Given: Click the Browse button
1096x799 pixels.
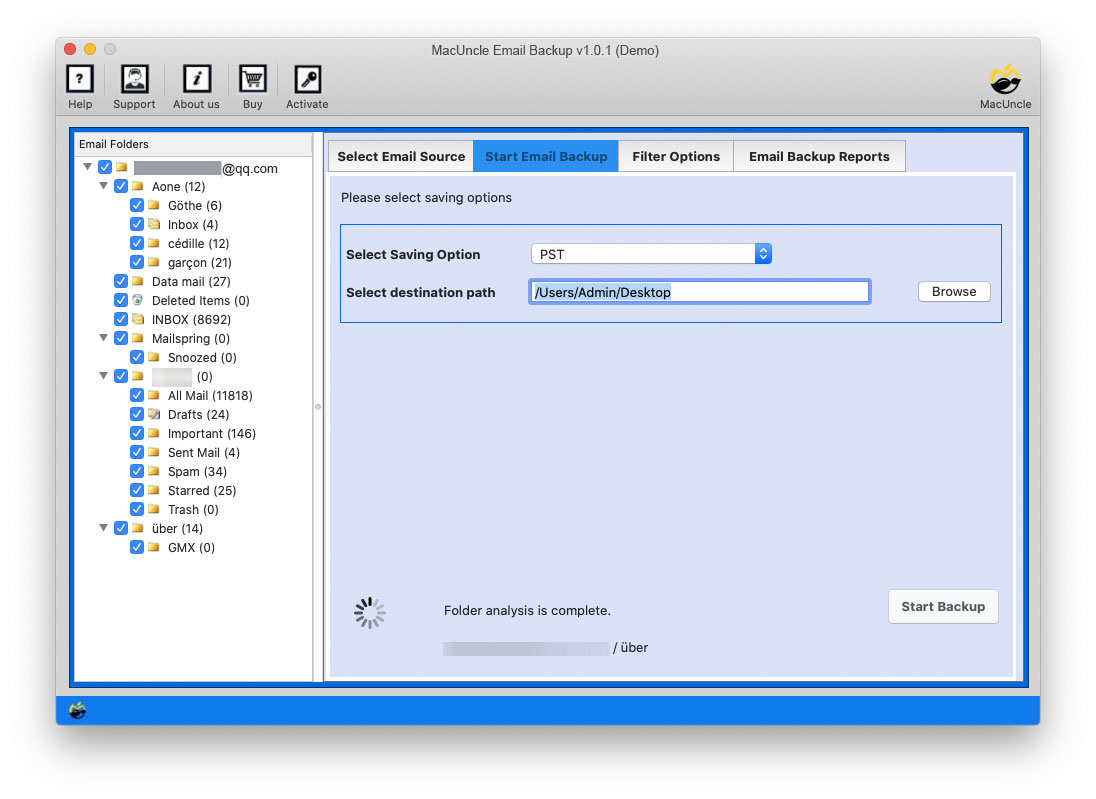Looking at the screenshot, I should point(953,291).
